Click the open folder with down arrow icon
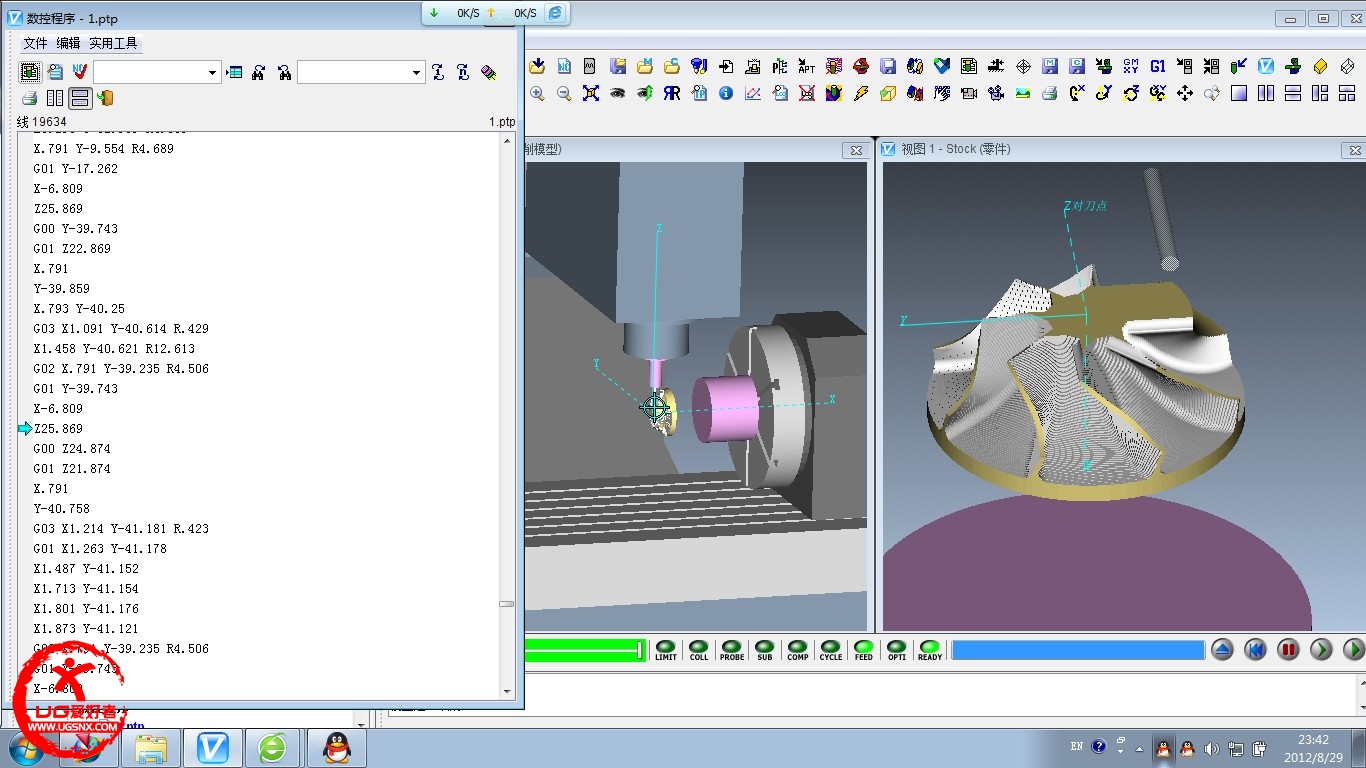Viewport: 1366px width, 768px height. [537, 66]
